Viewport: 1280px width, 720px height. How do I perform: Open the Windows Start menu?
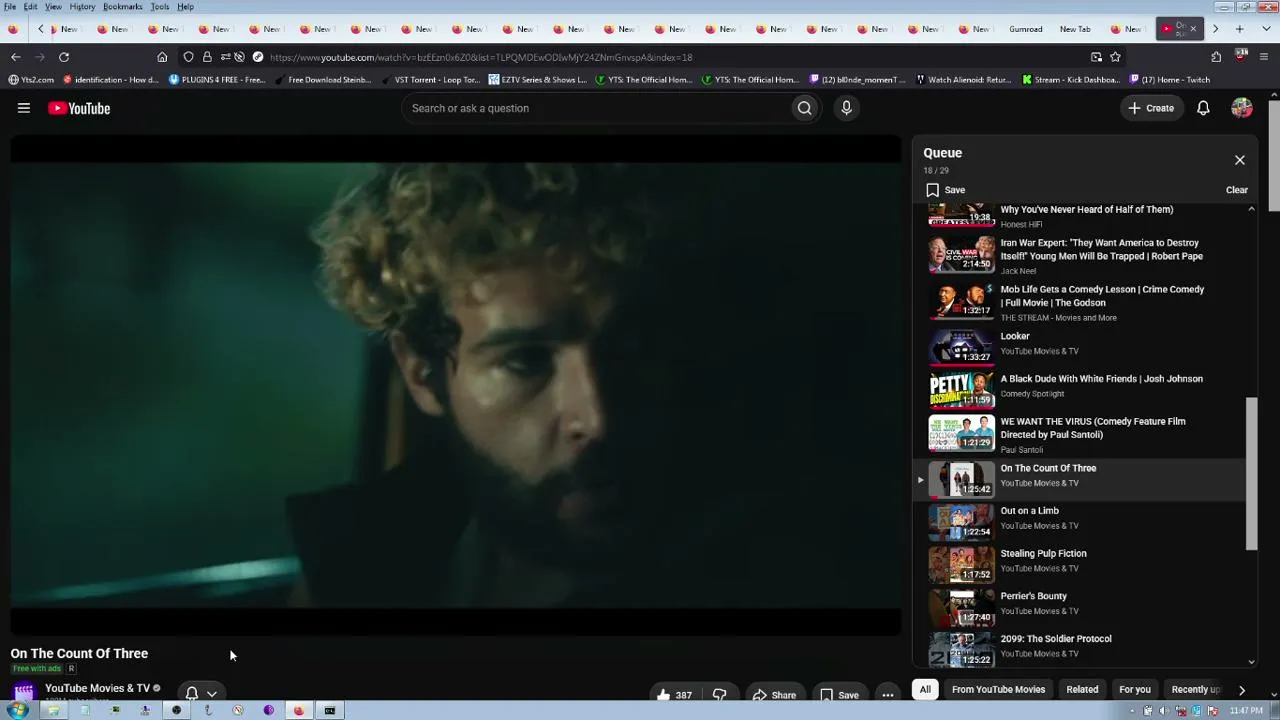pyautogui.click(x=17, y=711)
